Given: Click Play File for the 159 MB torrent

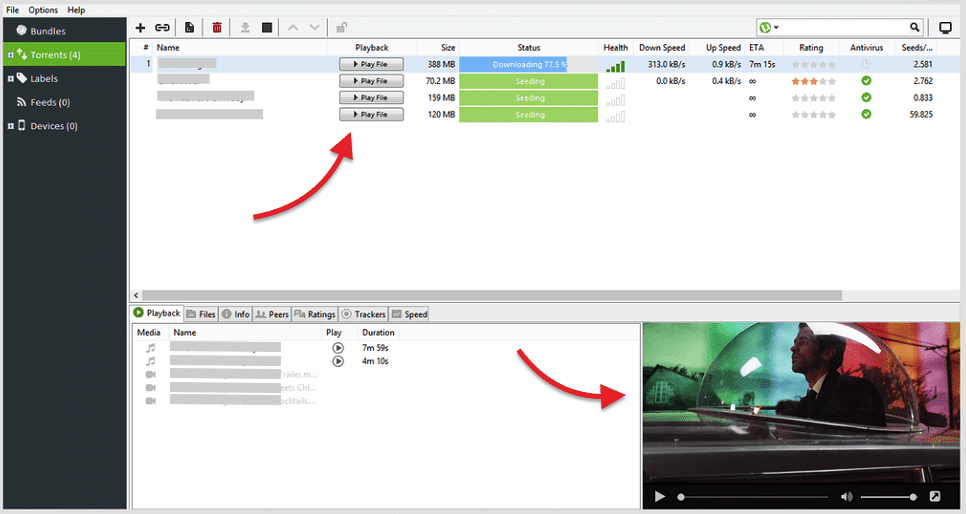Looking at the screenshot, I should point(371,97).
